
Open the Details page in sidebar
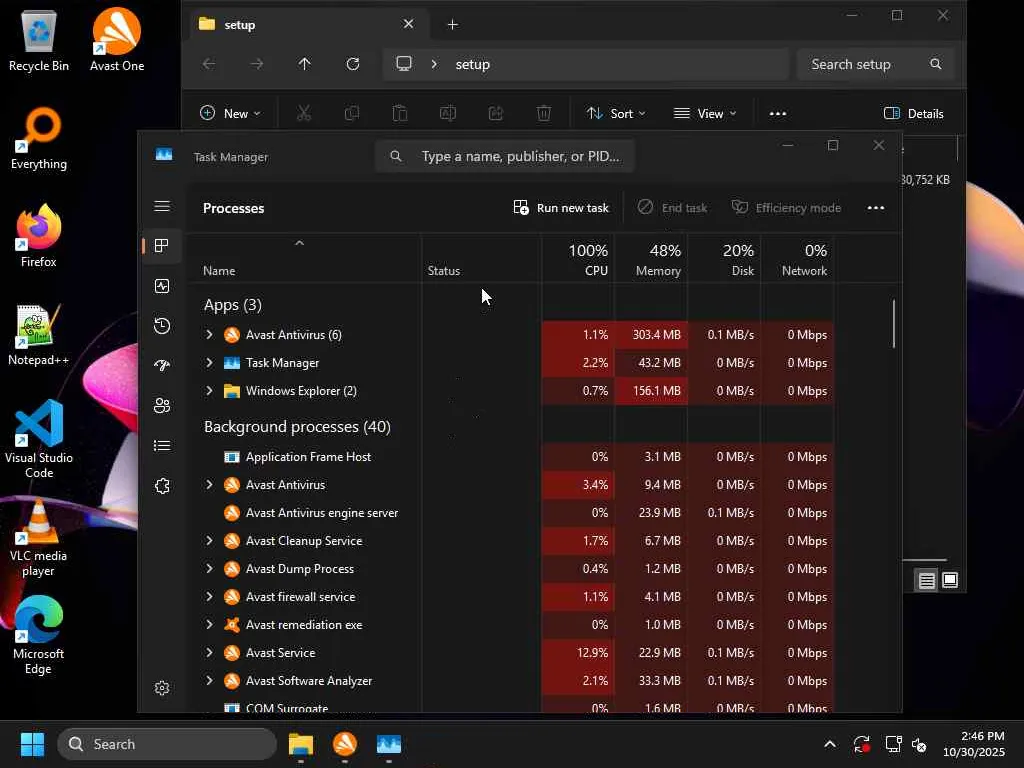tap(162, 445)
